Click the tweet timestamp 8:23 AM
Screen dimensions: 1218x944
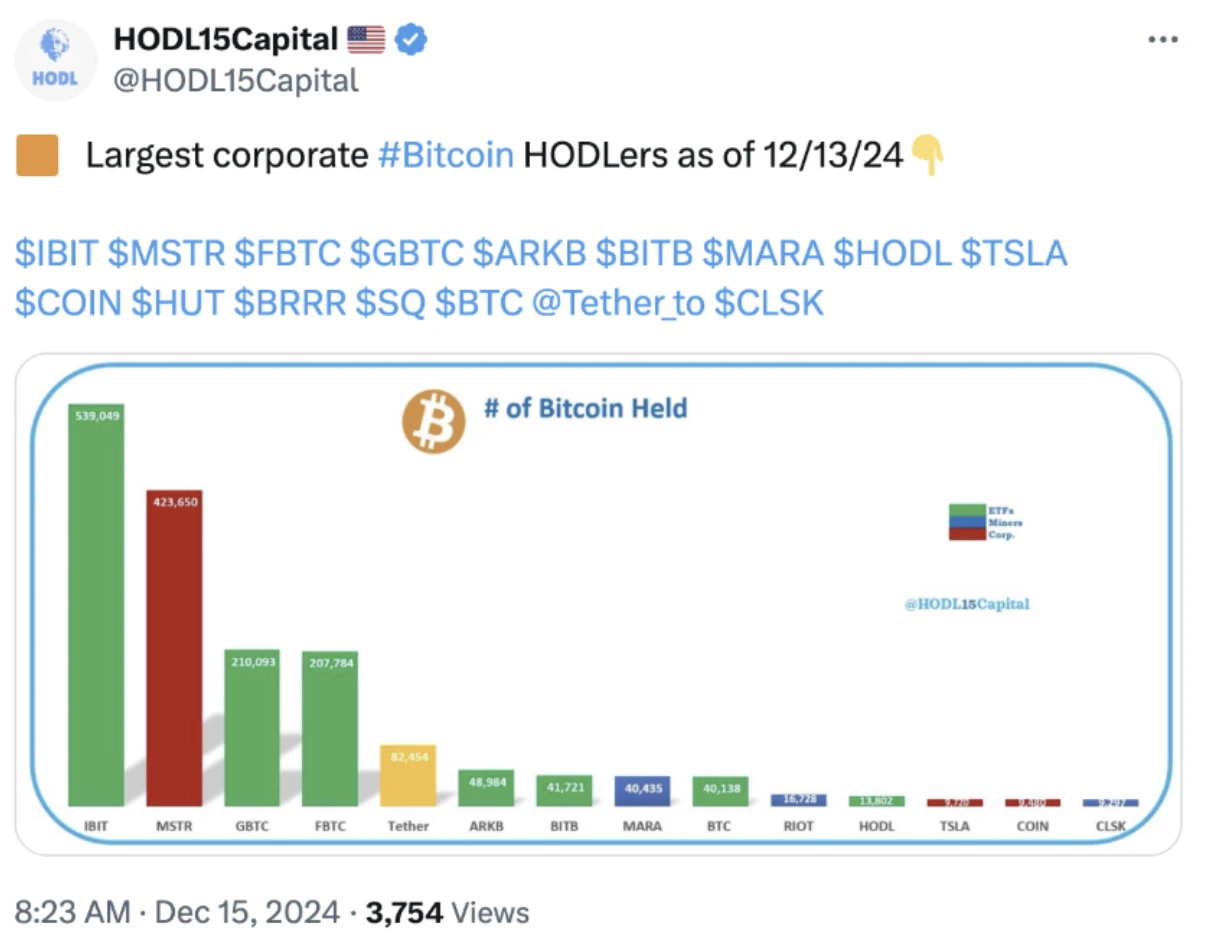tap(72, 912)
